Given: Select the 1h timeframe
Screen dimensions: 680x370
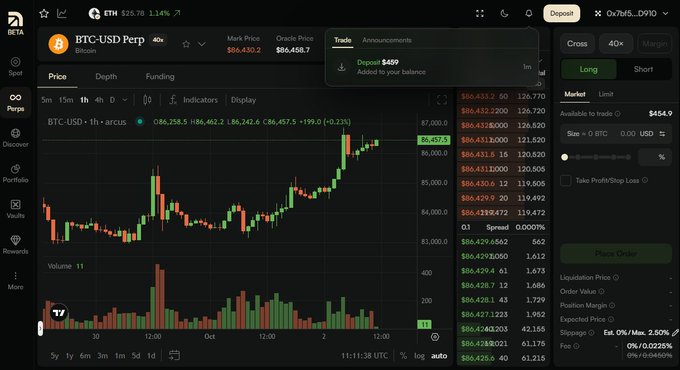Looking at the screenshot, I should pos(84,100).
